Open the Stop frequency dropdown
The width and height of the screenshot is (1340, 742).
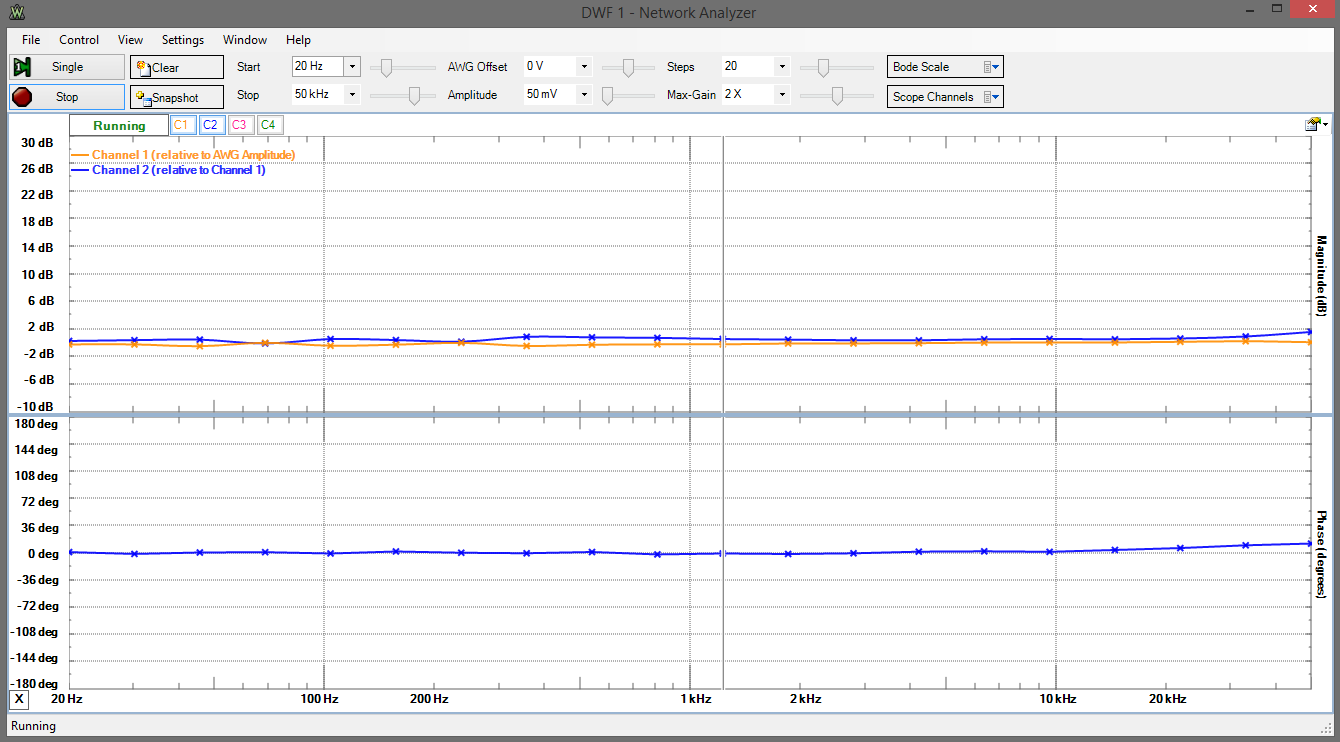pyautogui.click(x=352, y=95)
